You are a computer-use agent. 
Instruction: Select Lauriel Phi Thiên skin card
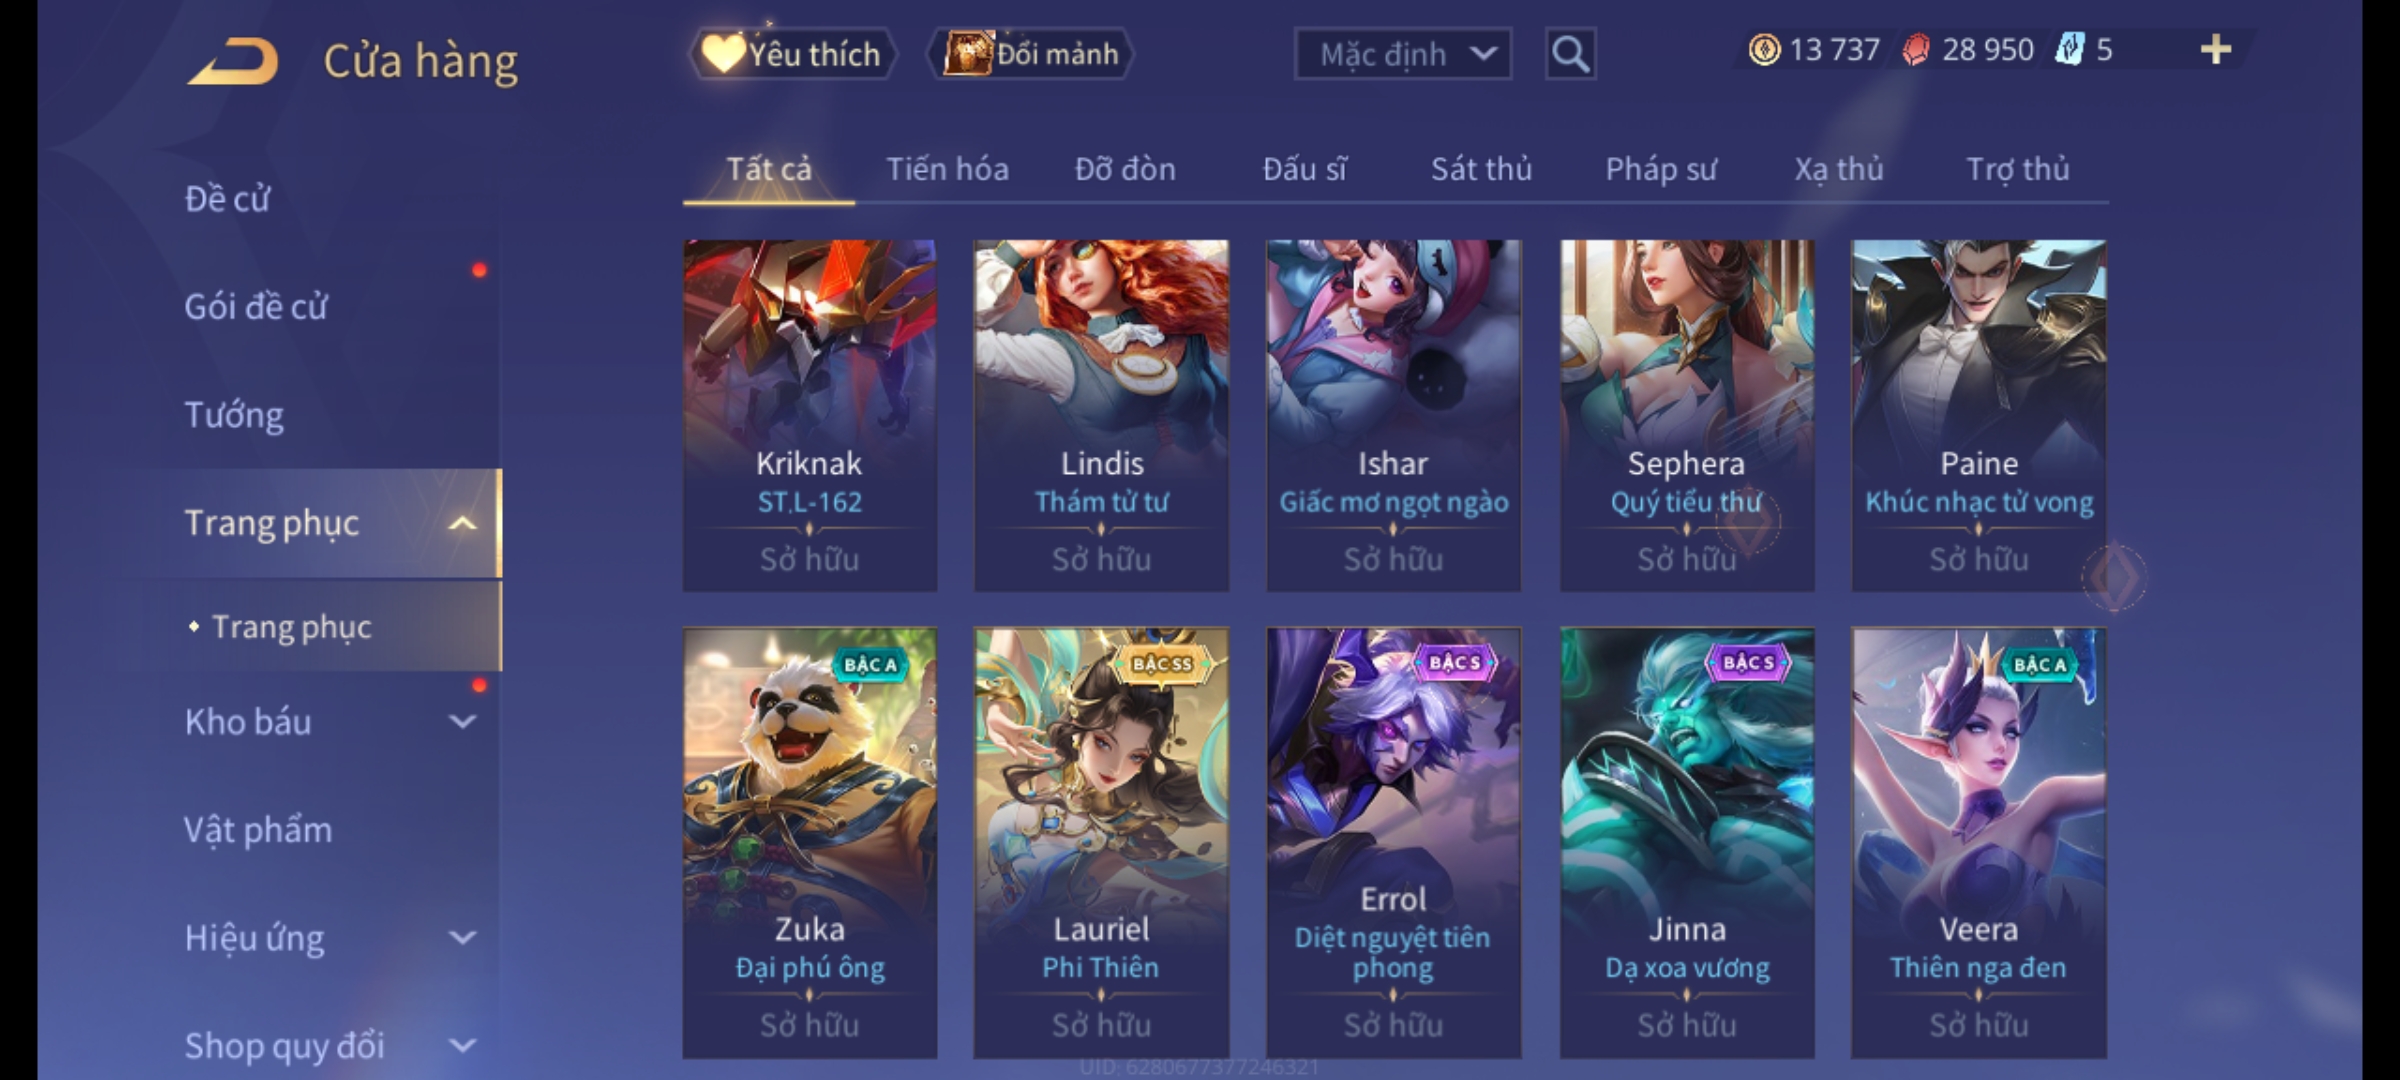[1101, 842]
